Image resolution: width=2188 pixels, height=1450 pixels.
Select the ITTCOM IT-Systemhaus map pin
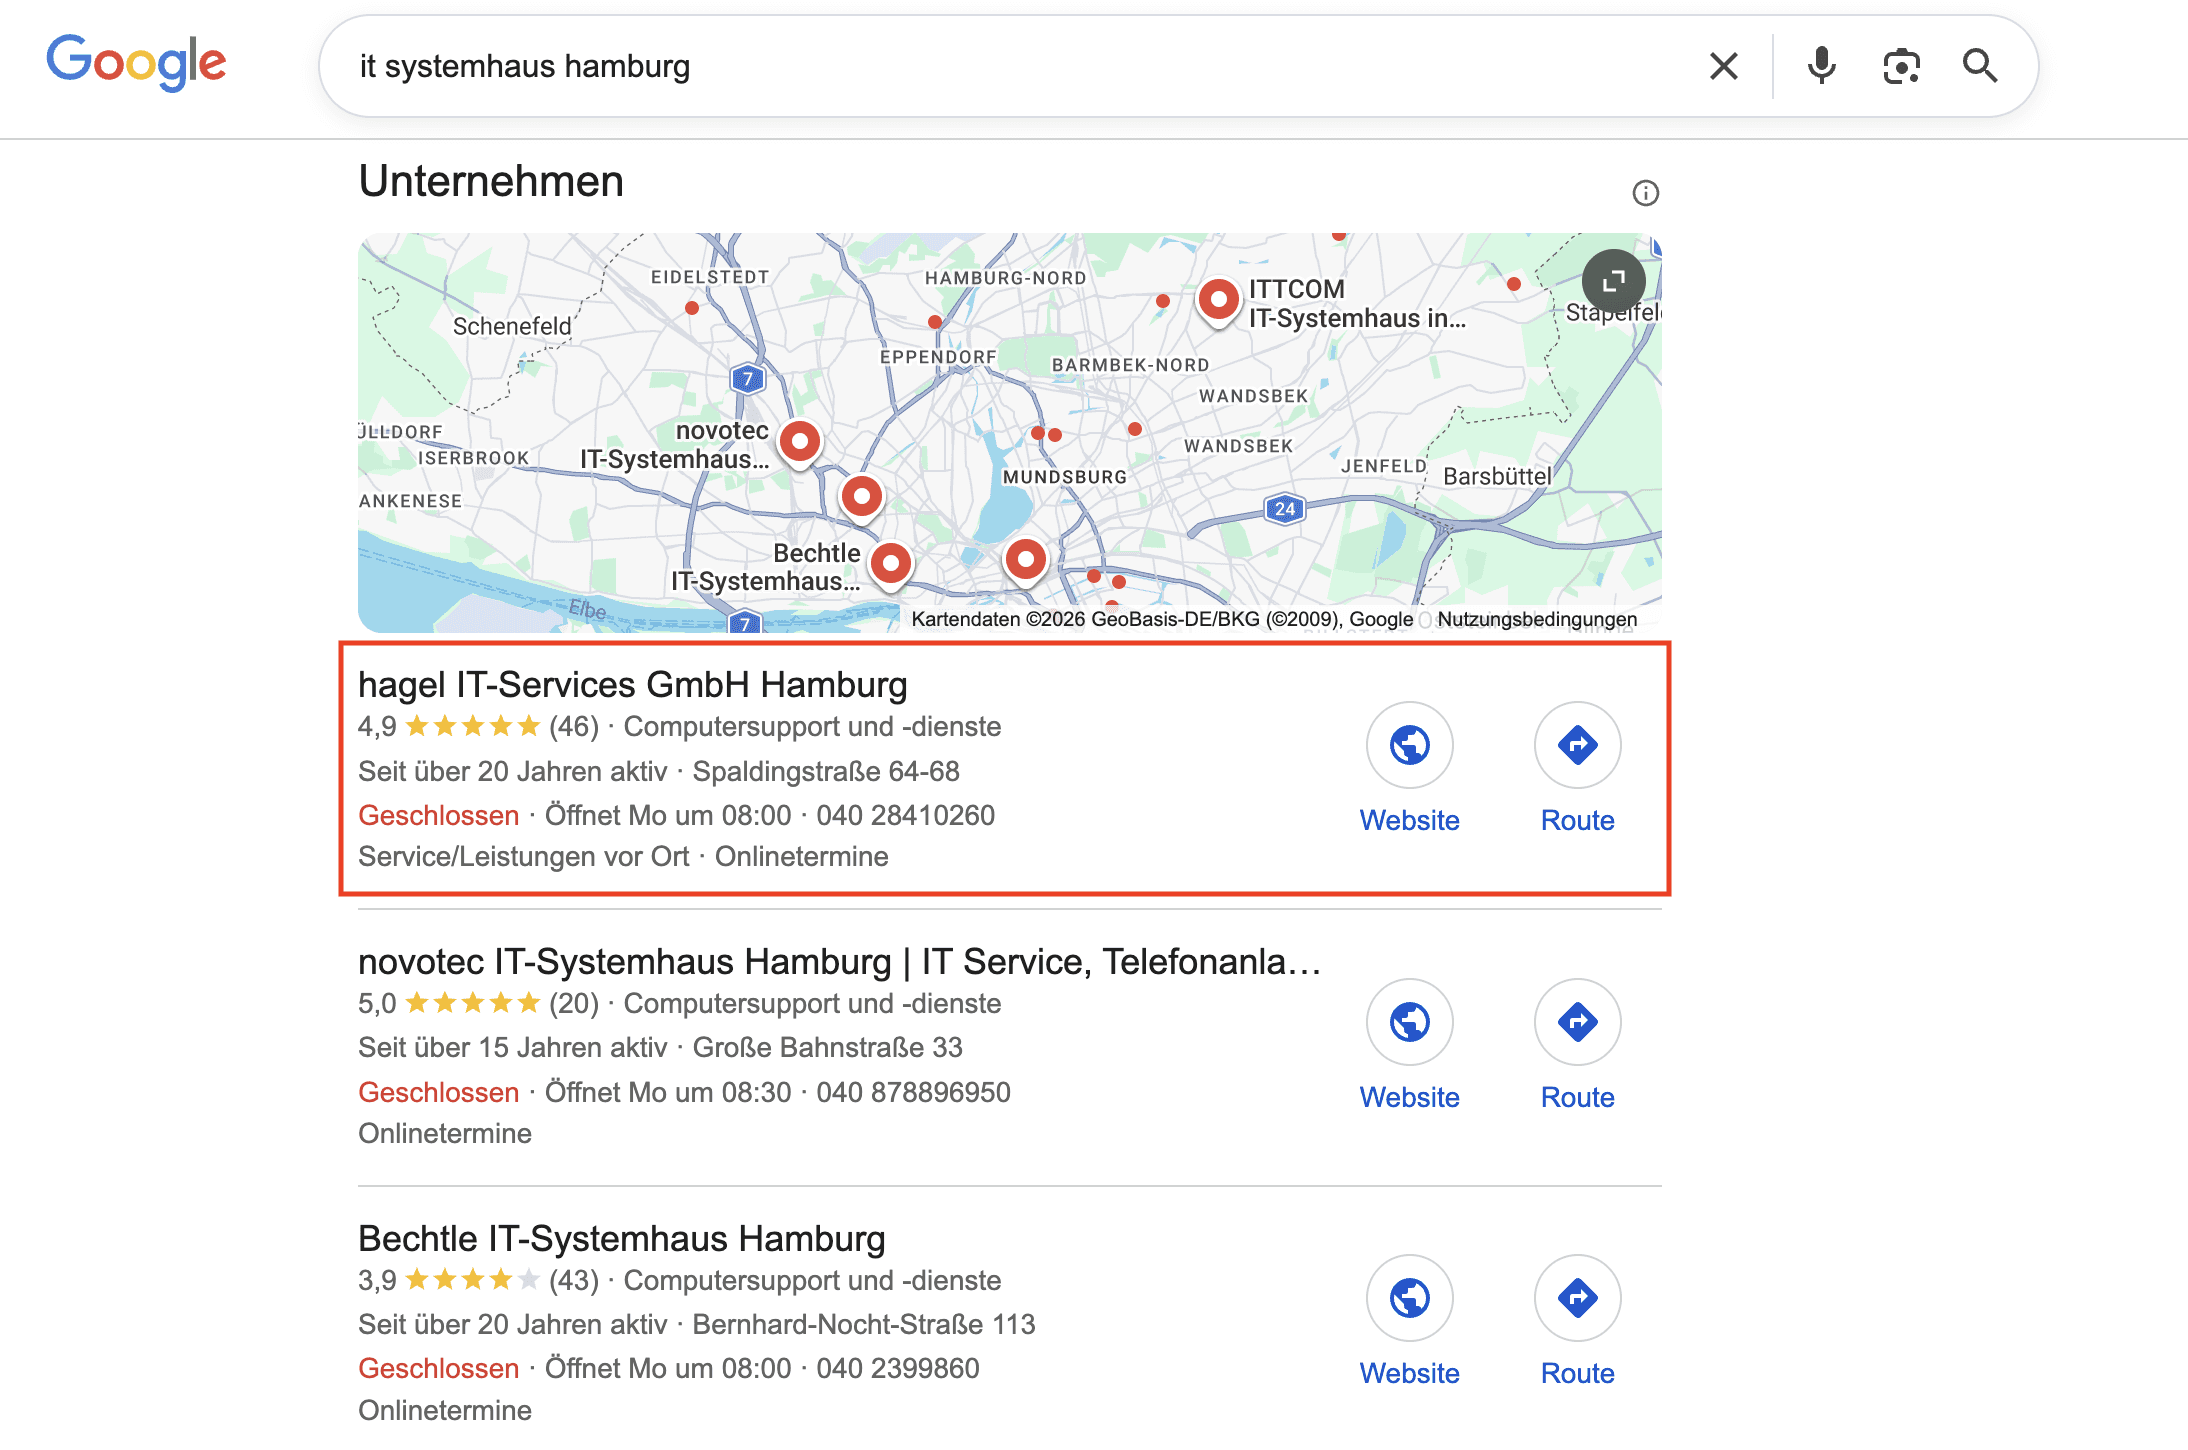coord(1218,300)
